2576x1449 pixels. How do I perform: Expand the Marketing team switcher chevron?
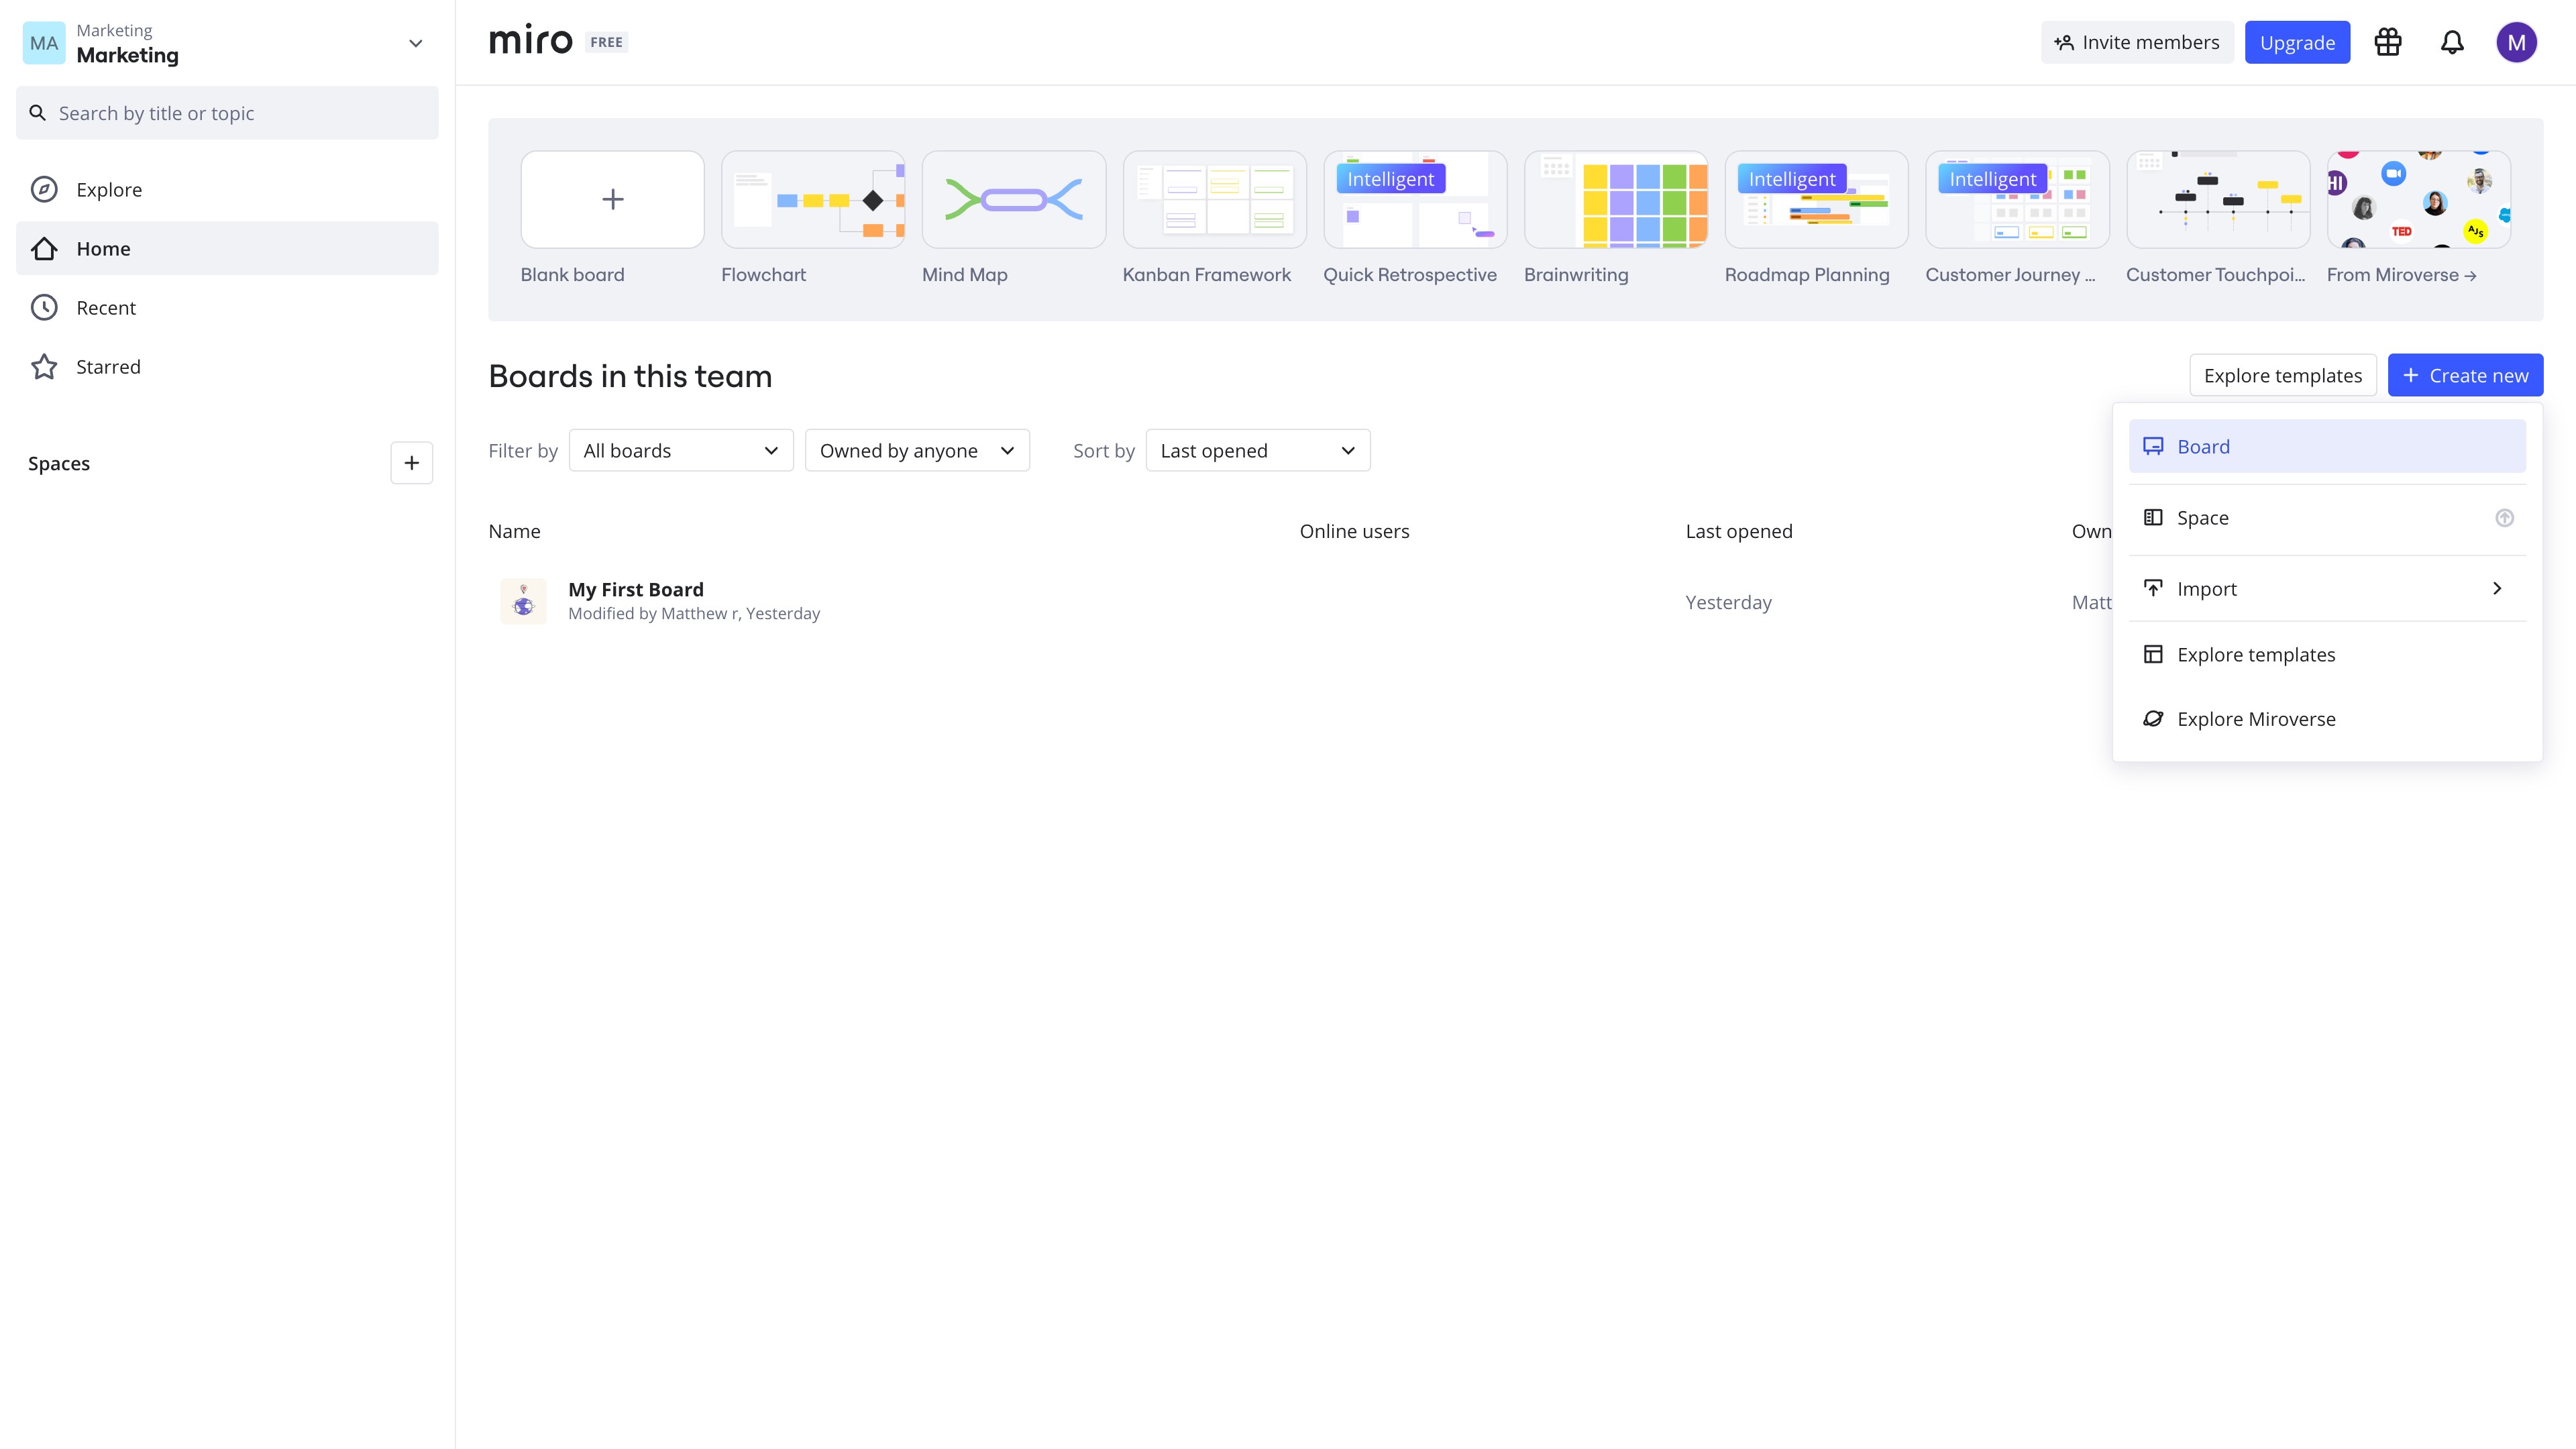coord(416,43)
